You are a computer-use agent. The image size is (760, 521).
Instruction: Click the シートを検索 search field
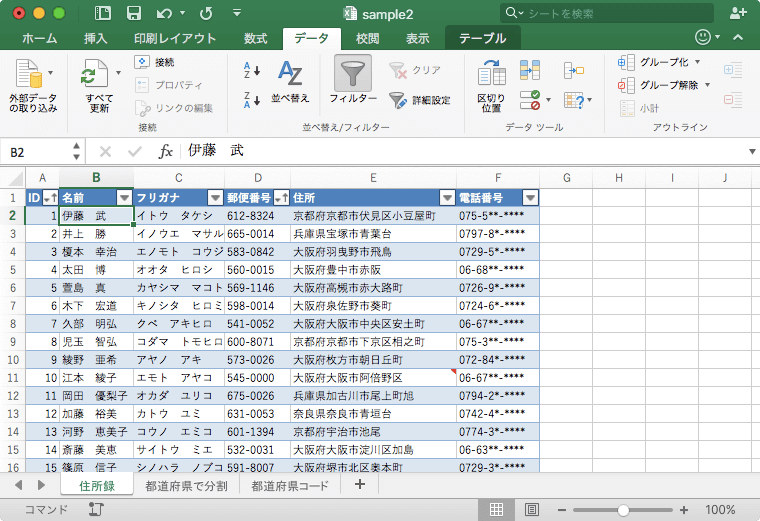(607, 13)
